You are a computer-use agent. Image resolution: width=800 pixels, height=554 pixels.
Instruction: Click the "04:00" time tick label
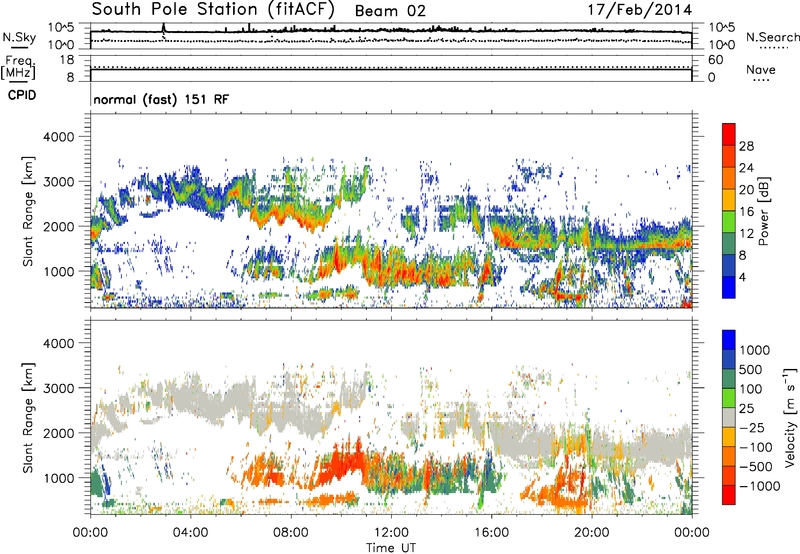click(190, 533)
